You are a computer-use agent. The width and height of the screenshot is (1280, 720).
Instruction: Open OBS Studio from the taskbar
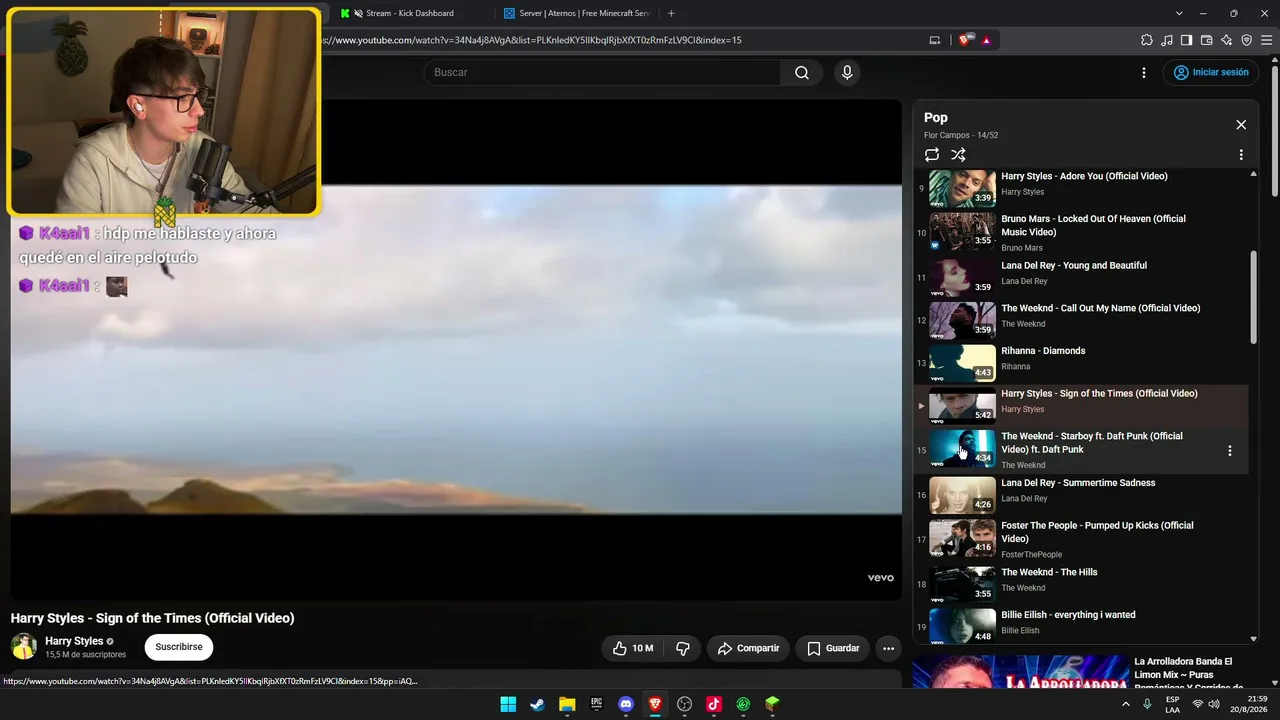(x=684, y=704)
